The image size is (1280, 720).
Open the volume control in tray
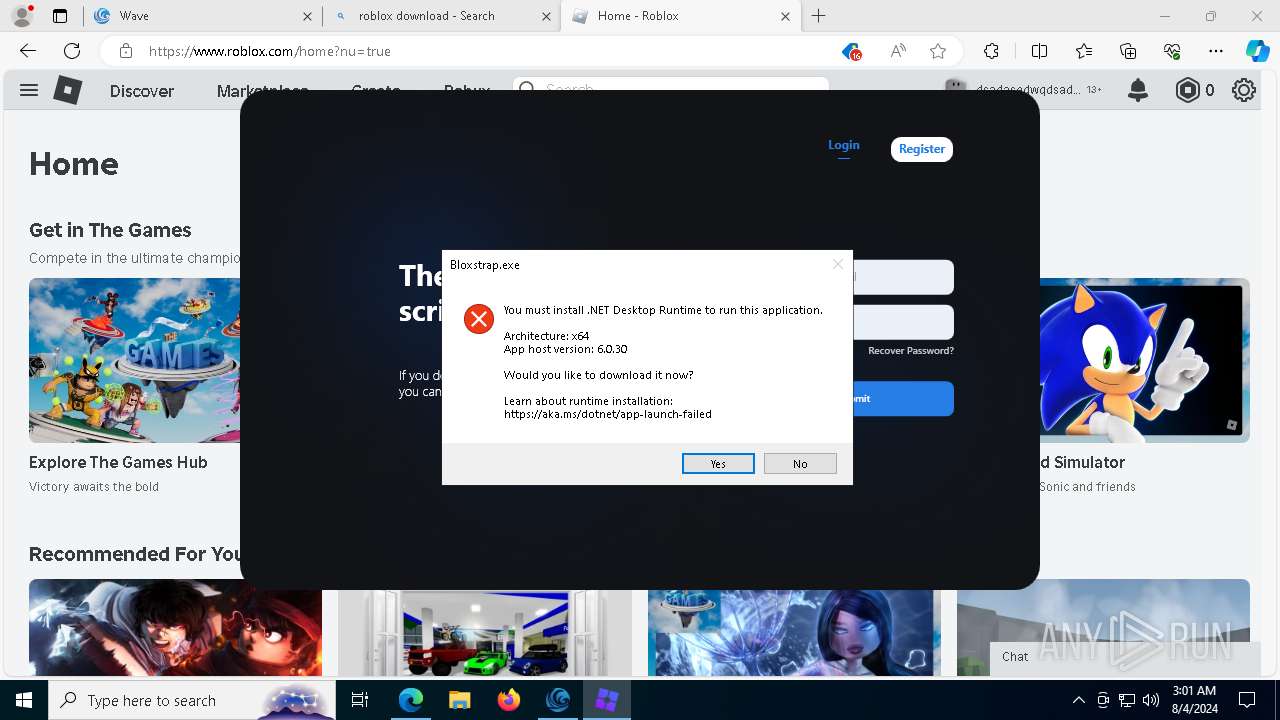[1151, 700]
